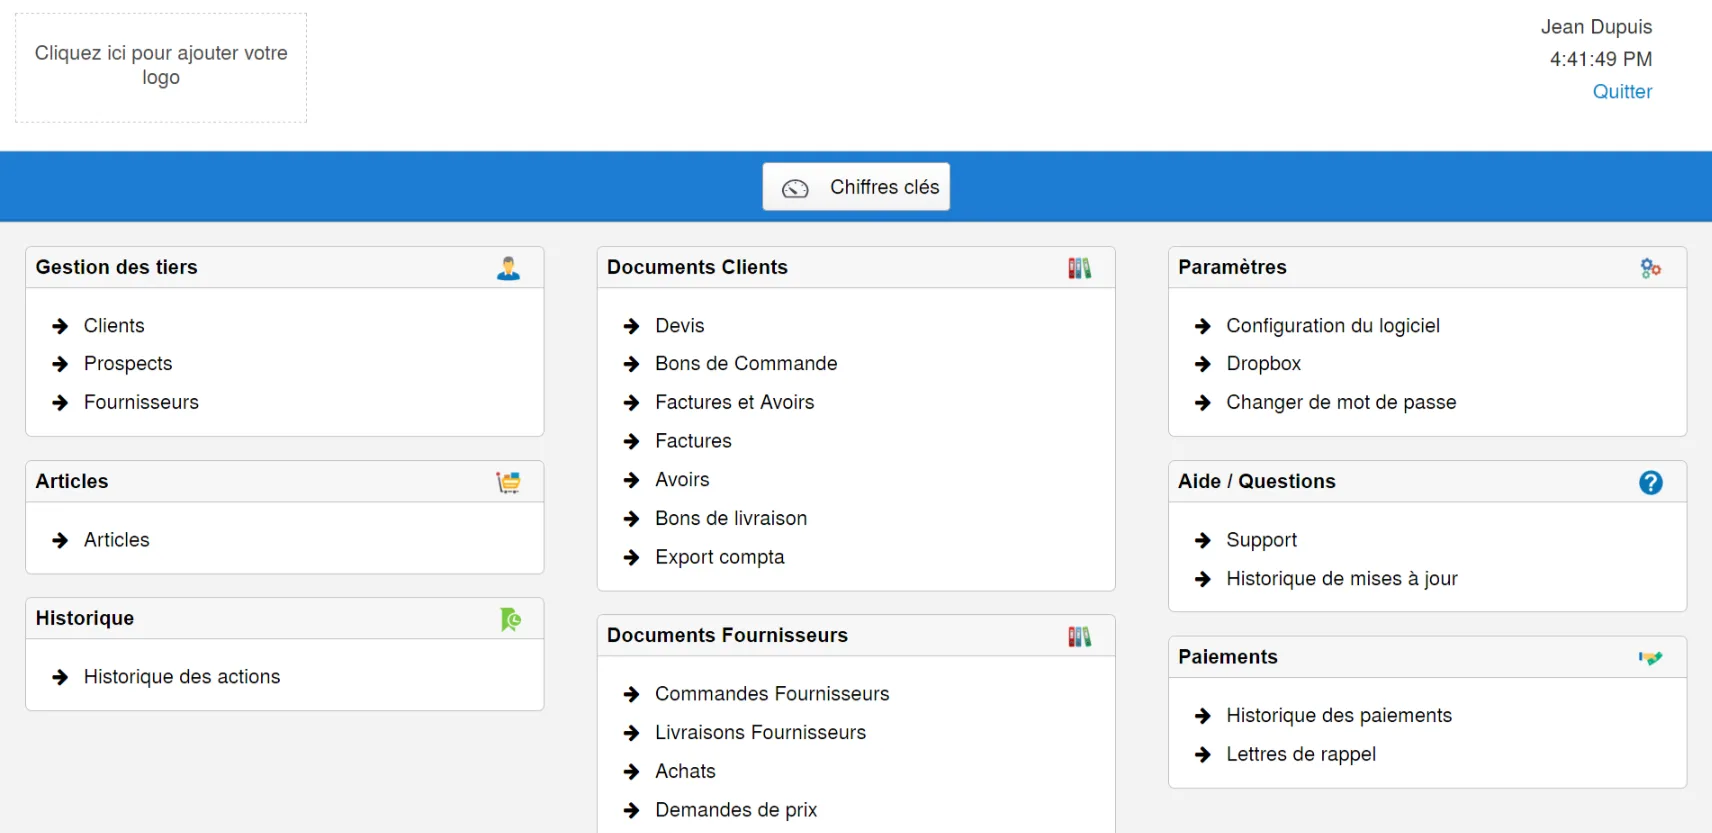Viewport: 1712px width, 833px height.
Task: Open the Devis documents
Action: 680,326
